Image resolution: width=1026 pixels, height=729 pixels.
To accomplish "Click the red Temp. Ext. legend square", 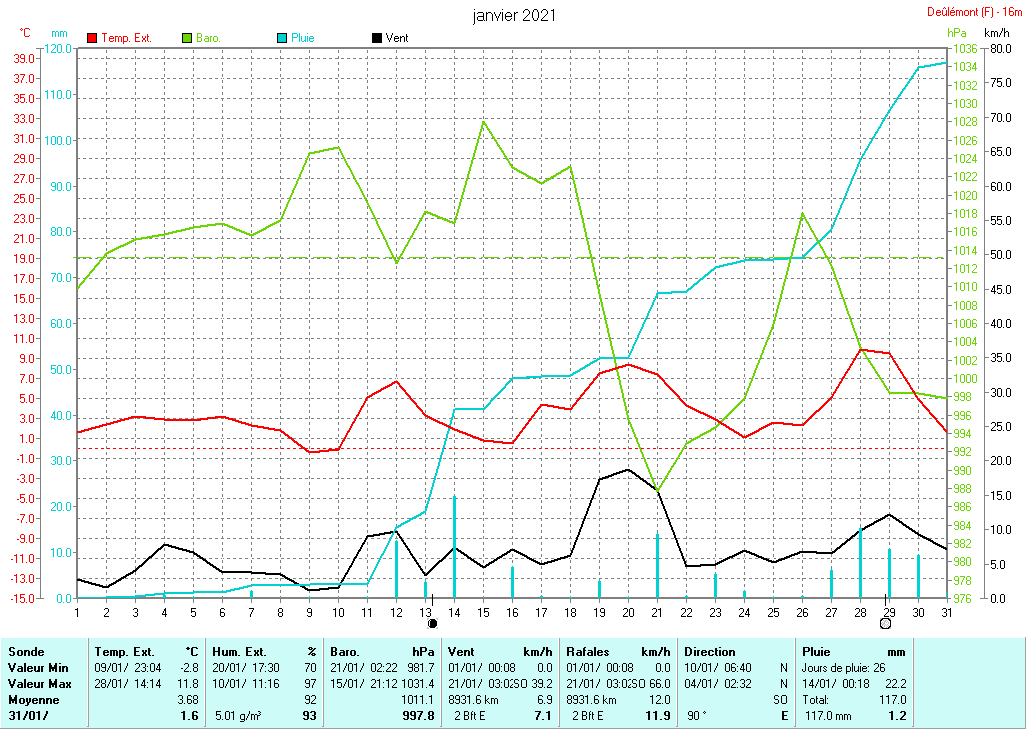I will click(x=93, y=38).
